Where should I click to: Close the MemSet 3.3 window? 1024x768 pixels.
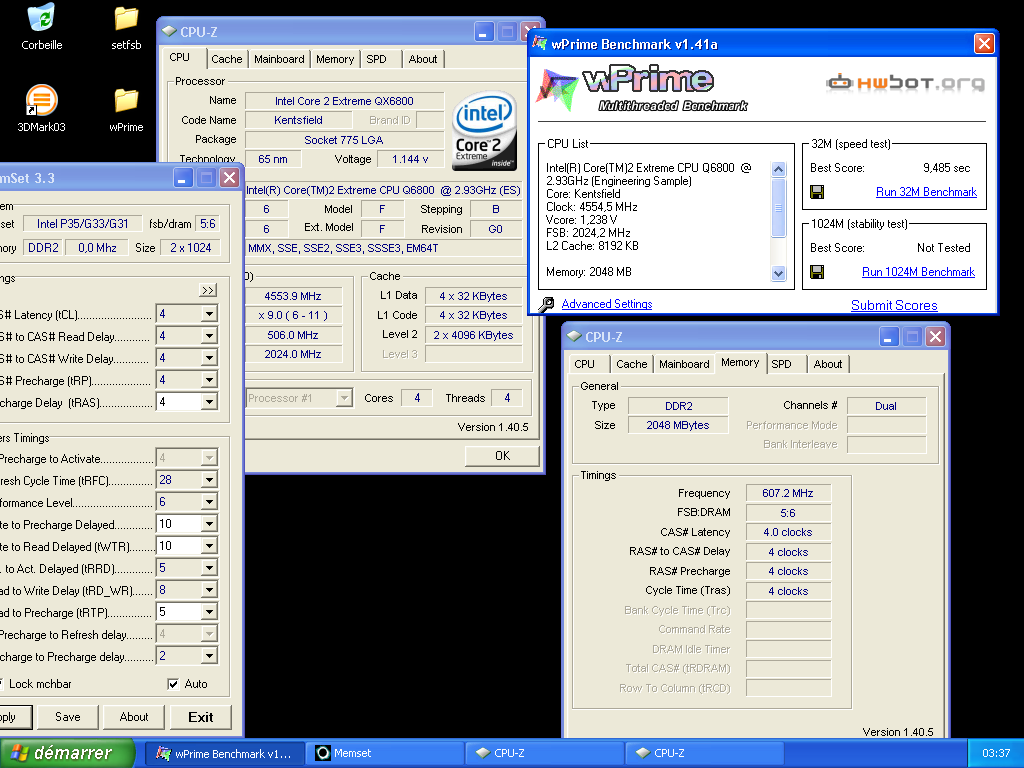pyautogui.click(x=229, y=178)
